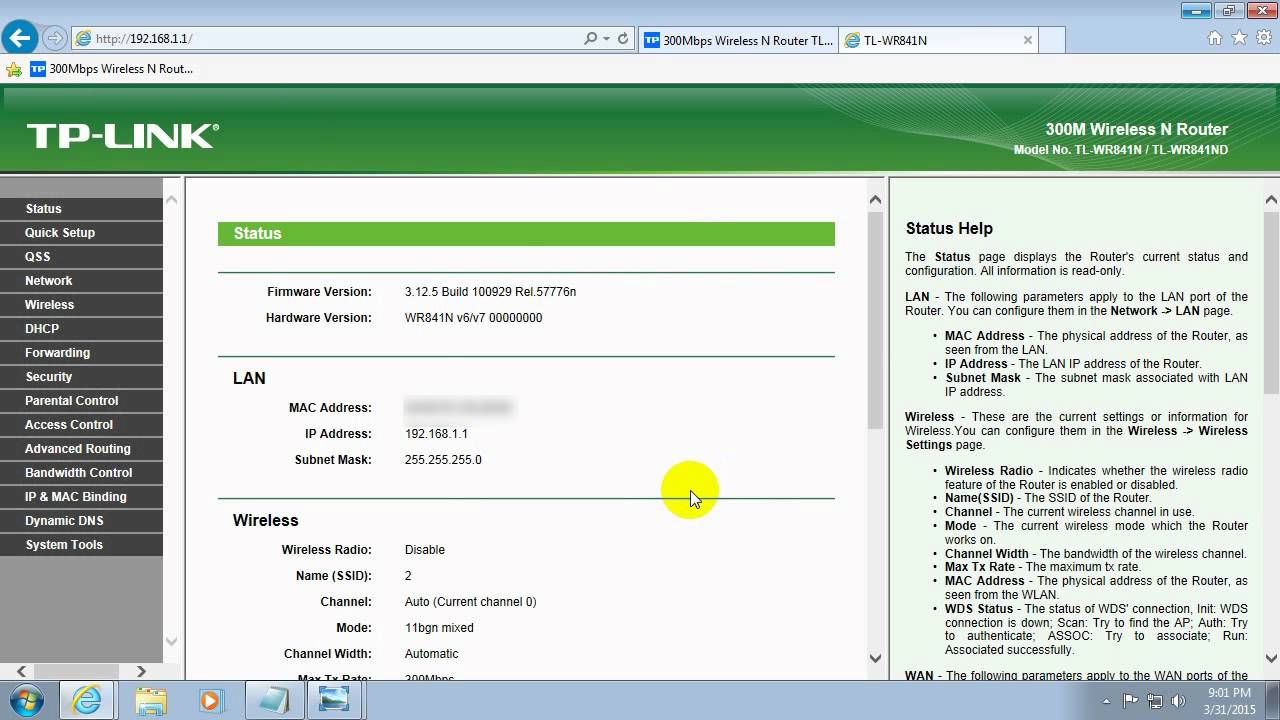The image size is (1280, 720).
Task: Open Access Control menu item
Action: [x=81, y=424]
